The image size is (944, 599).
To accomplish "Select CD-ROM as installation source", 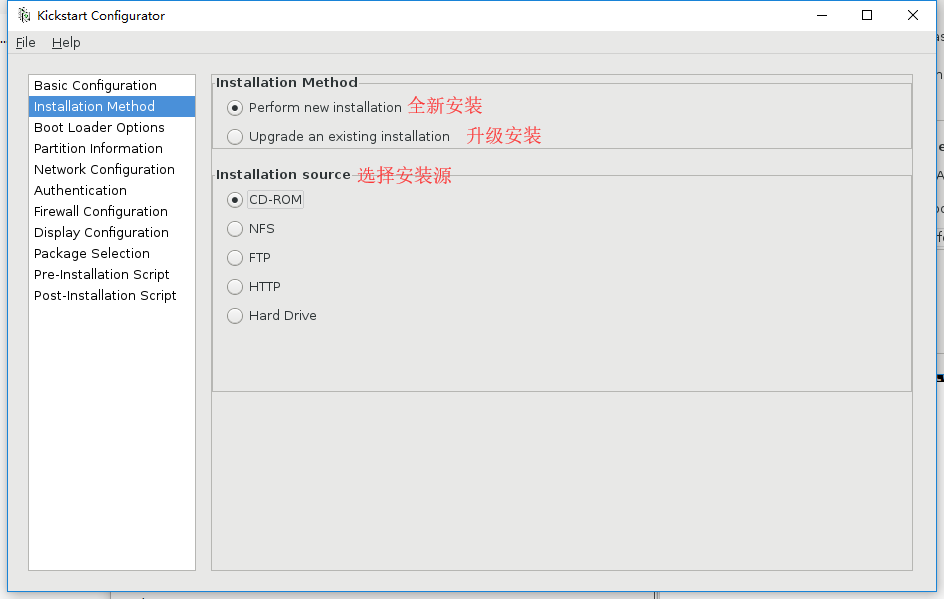I will pos(235,200).
